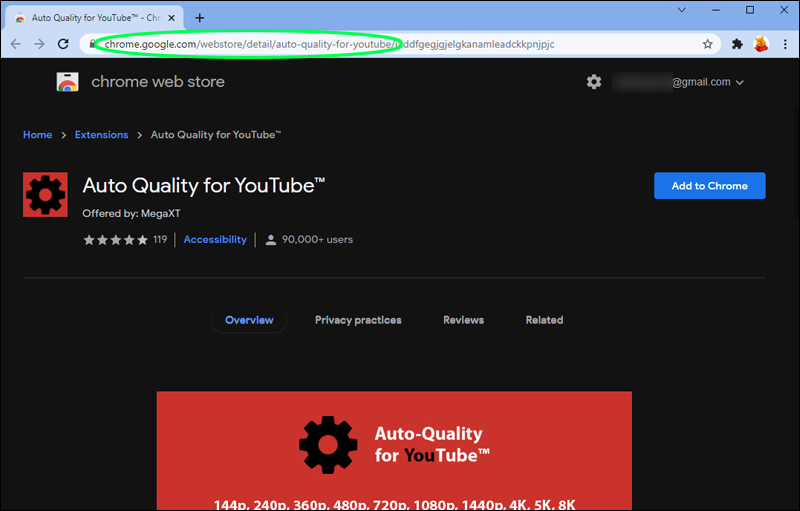Click the site lock icon in address bar
Screen dimensions: 800x511
(x=92, y=44)
